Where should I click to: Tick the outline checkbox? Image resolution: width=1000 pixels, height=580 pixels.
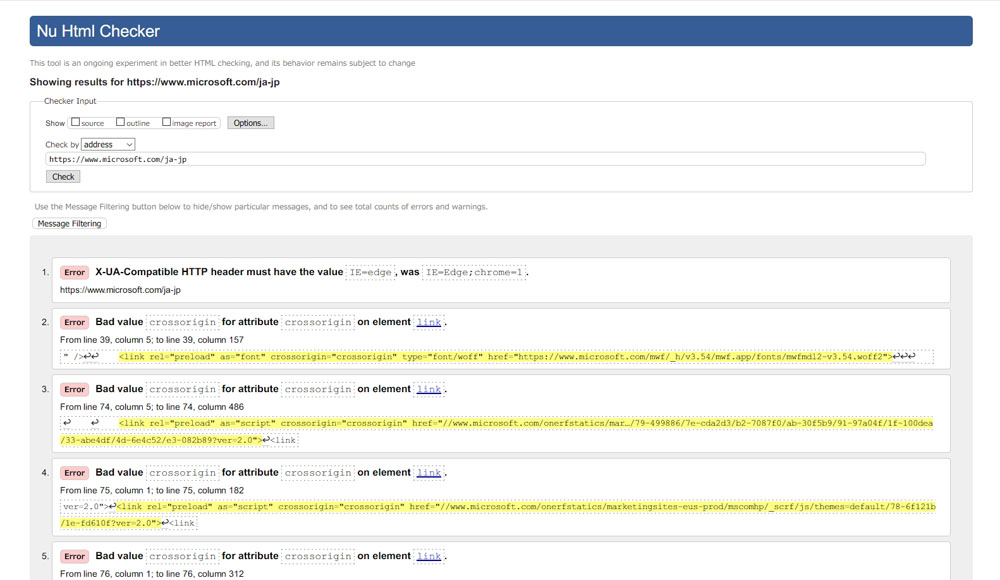pos(120,122)
